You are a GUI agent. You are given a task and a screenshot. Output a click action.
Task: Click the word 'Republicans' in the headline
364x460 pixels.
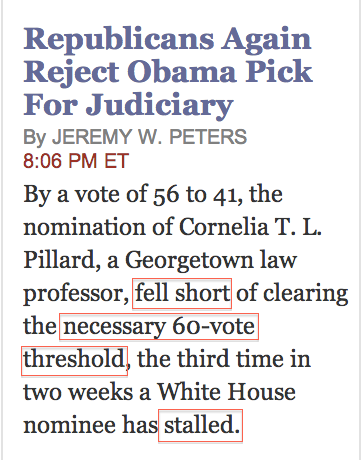tap(119, 41)
